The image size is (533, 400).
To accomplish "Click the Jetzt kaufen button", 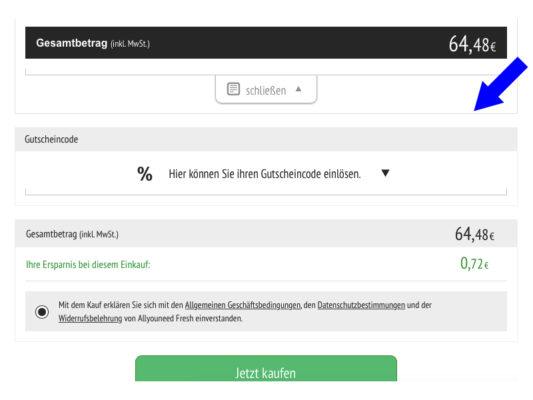I will coord(266,369).
